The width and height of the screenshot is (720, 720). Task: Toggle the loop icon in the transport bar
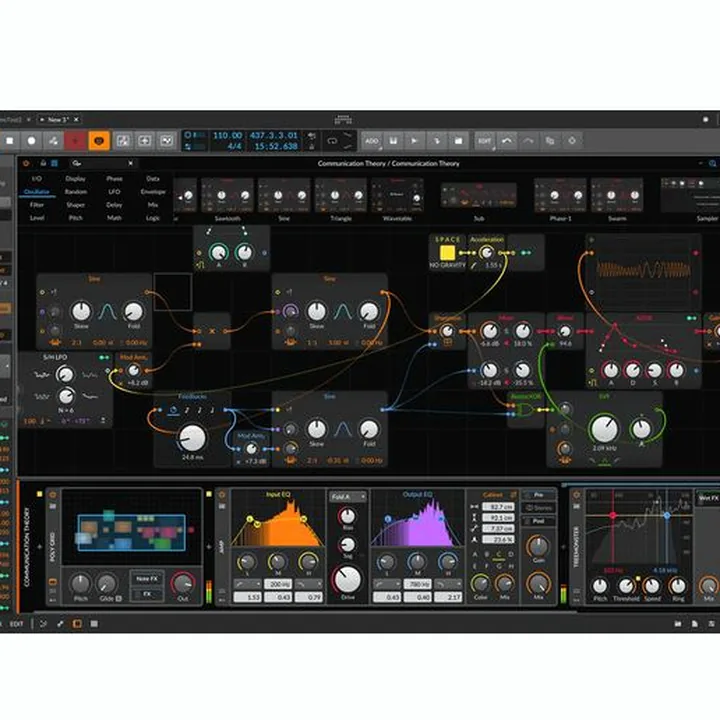tap(332, 141)
